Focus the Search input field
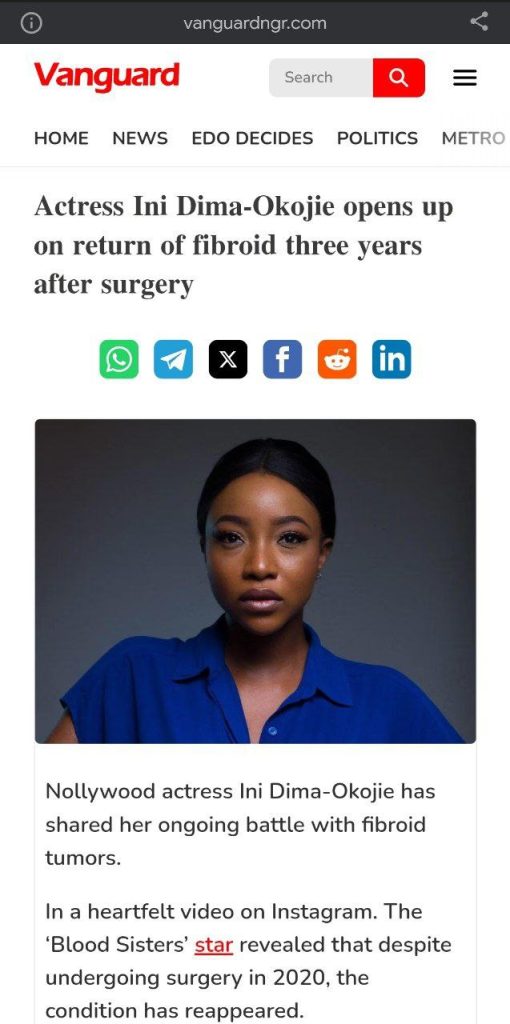This screenshot has width=510, height=1024. 321,78
